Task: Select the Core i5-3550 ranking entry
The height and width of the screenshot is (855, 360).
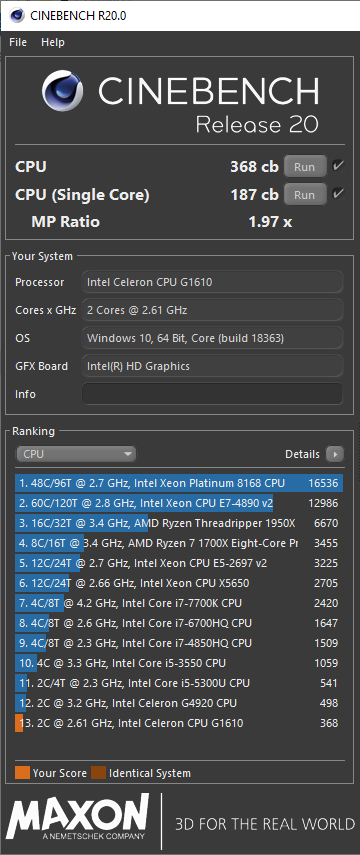Action: tap(179, 663)
